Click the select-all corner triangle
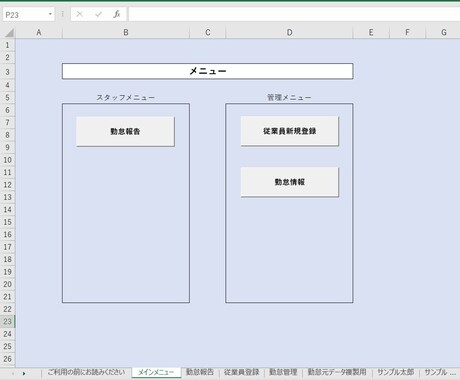 coord(9,33)
